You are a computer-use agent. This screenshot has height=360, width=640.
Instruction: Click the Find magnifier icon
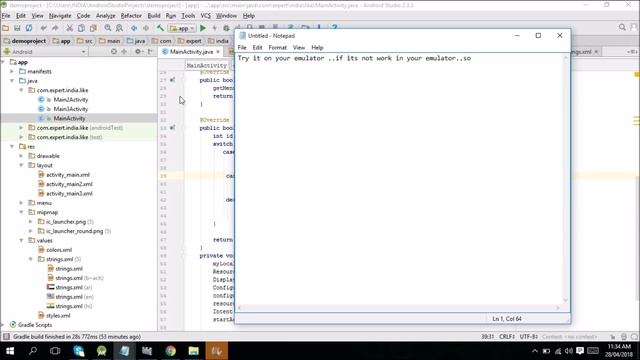[108, 28]
